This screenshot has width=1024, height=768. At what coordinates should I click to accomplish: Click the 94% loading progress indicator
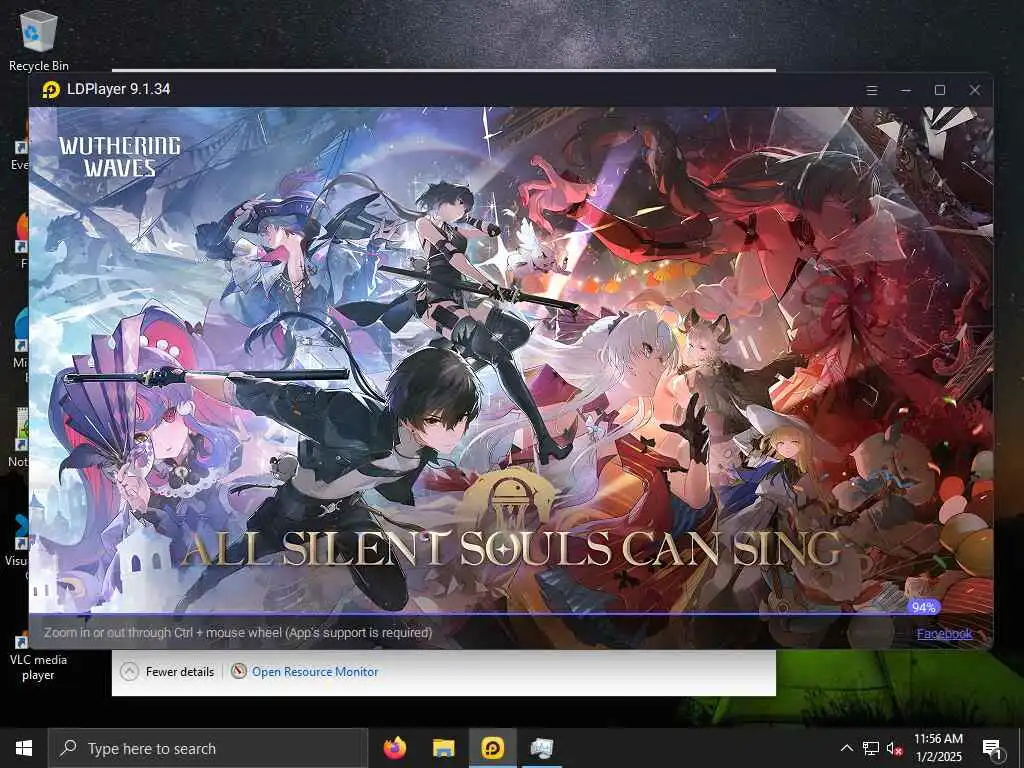(x=923, y=607)
